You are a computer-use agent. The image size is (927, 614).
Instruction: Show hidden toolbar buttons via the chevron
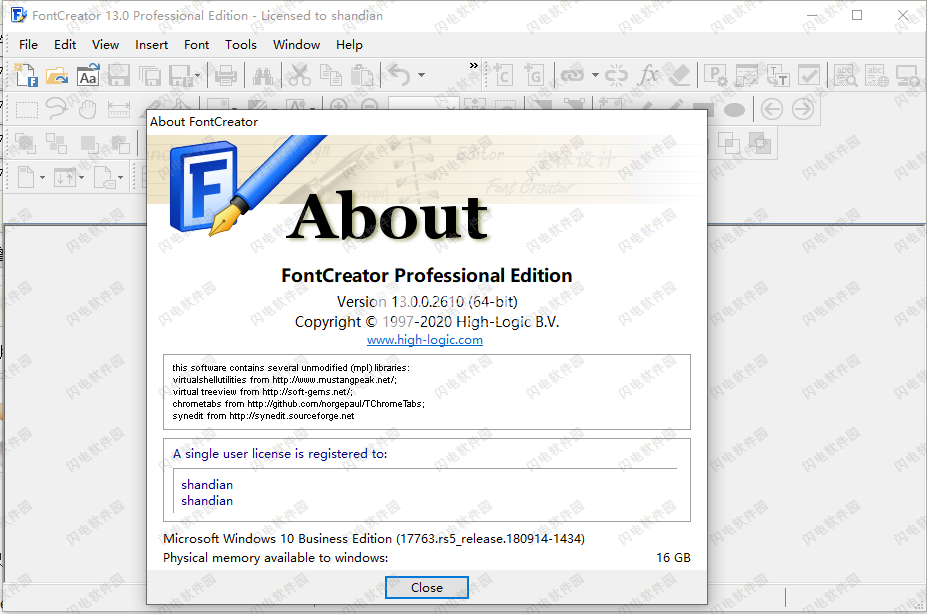[x=474, y=66]
